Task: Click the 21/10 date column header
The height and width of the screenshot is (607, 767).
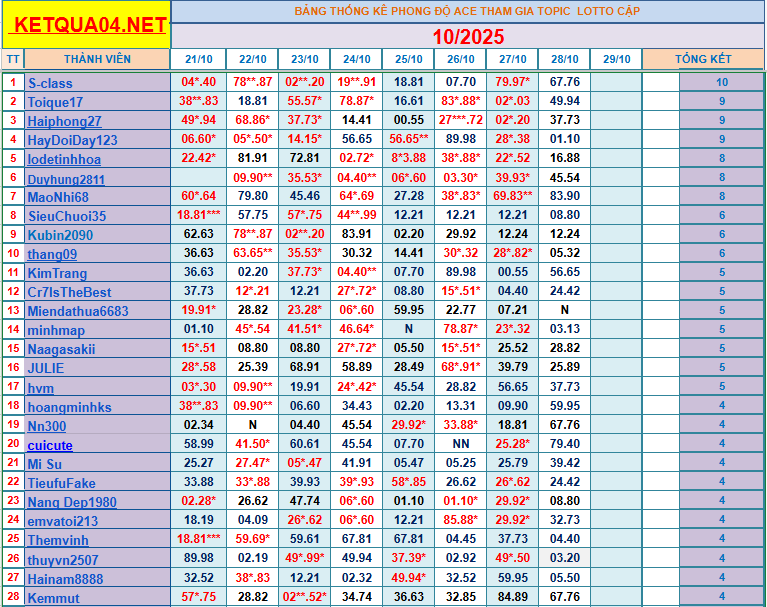Action: 198,59
